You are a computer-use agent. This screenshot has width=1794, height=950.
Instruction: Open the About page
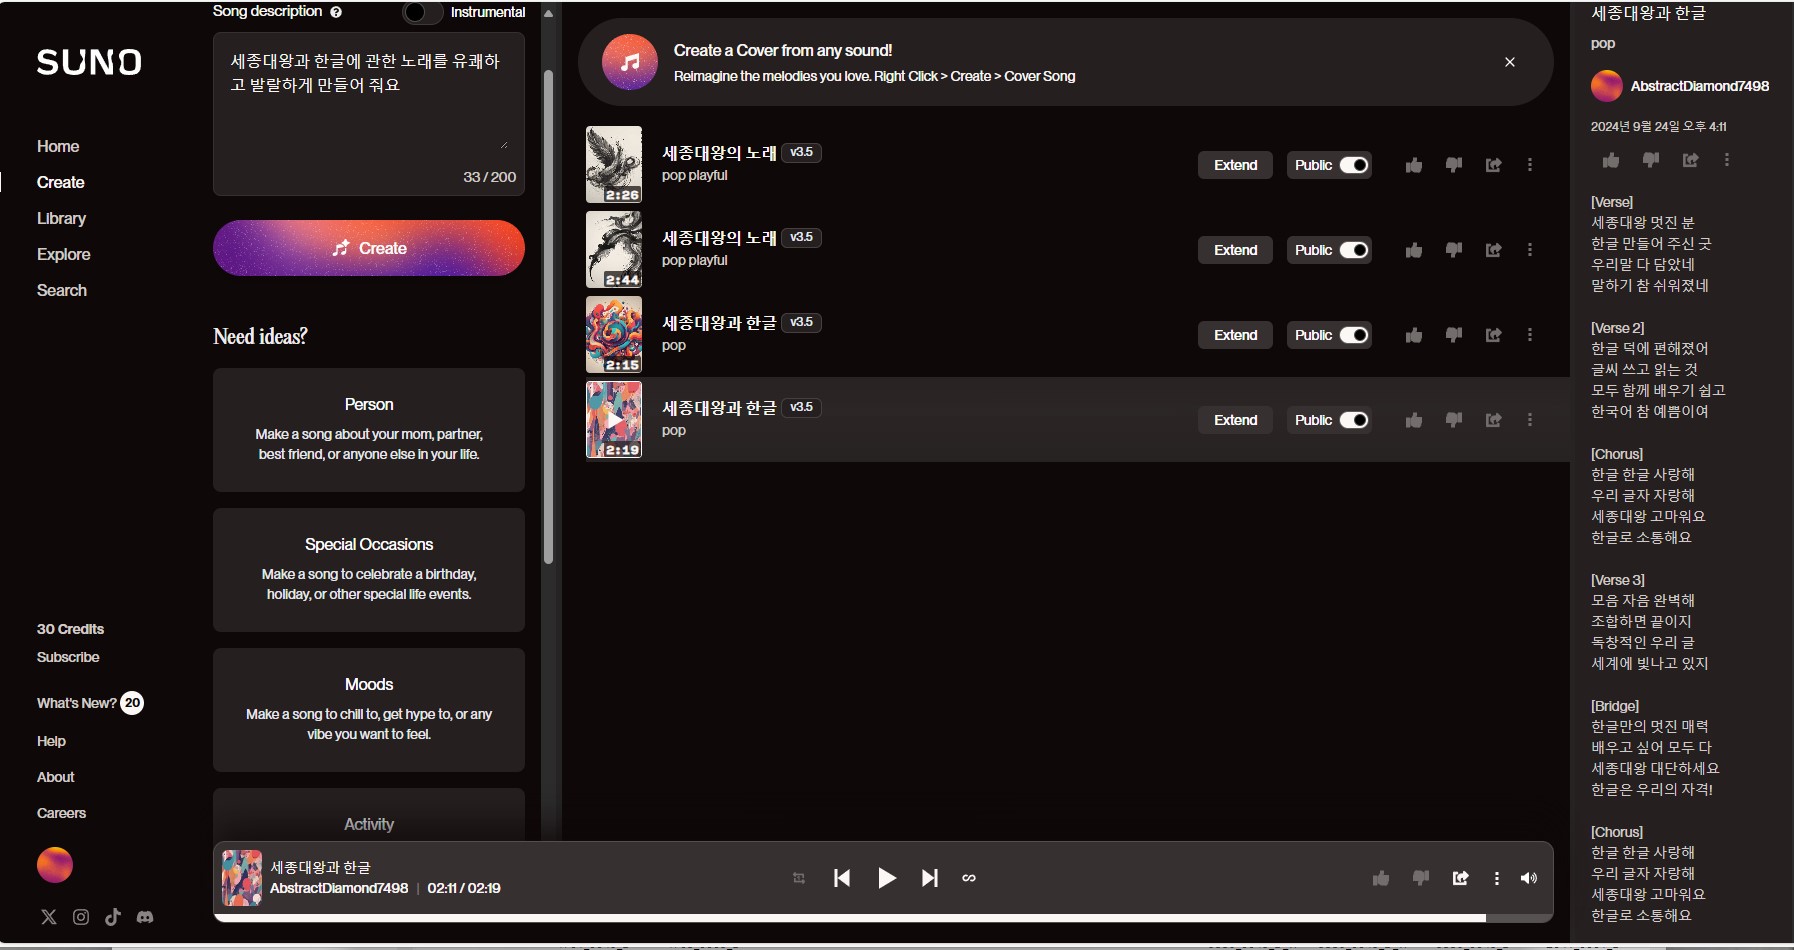tap(56, 777)
